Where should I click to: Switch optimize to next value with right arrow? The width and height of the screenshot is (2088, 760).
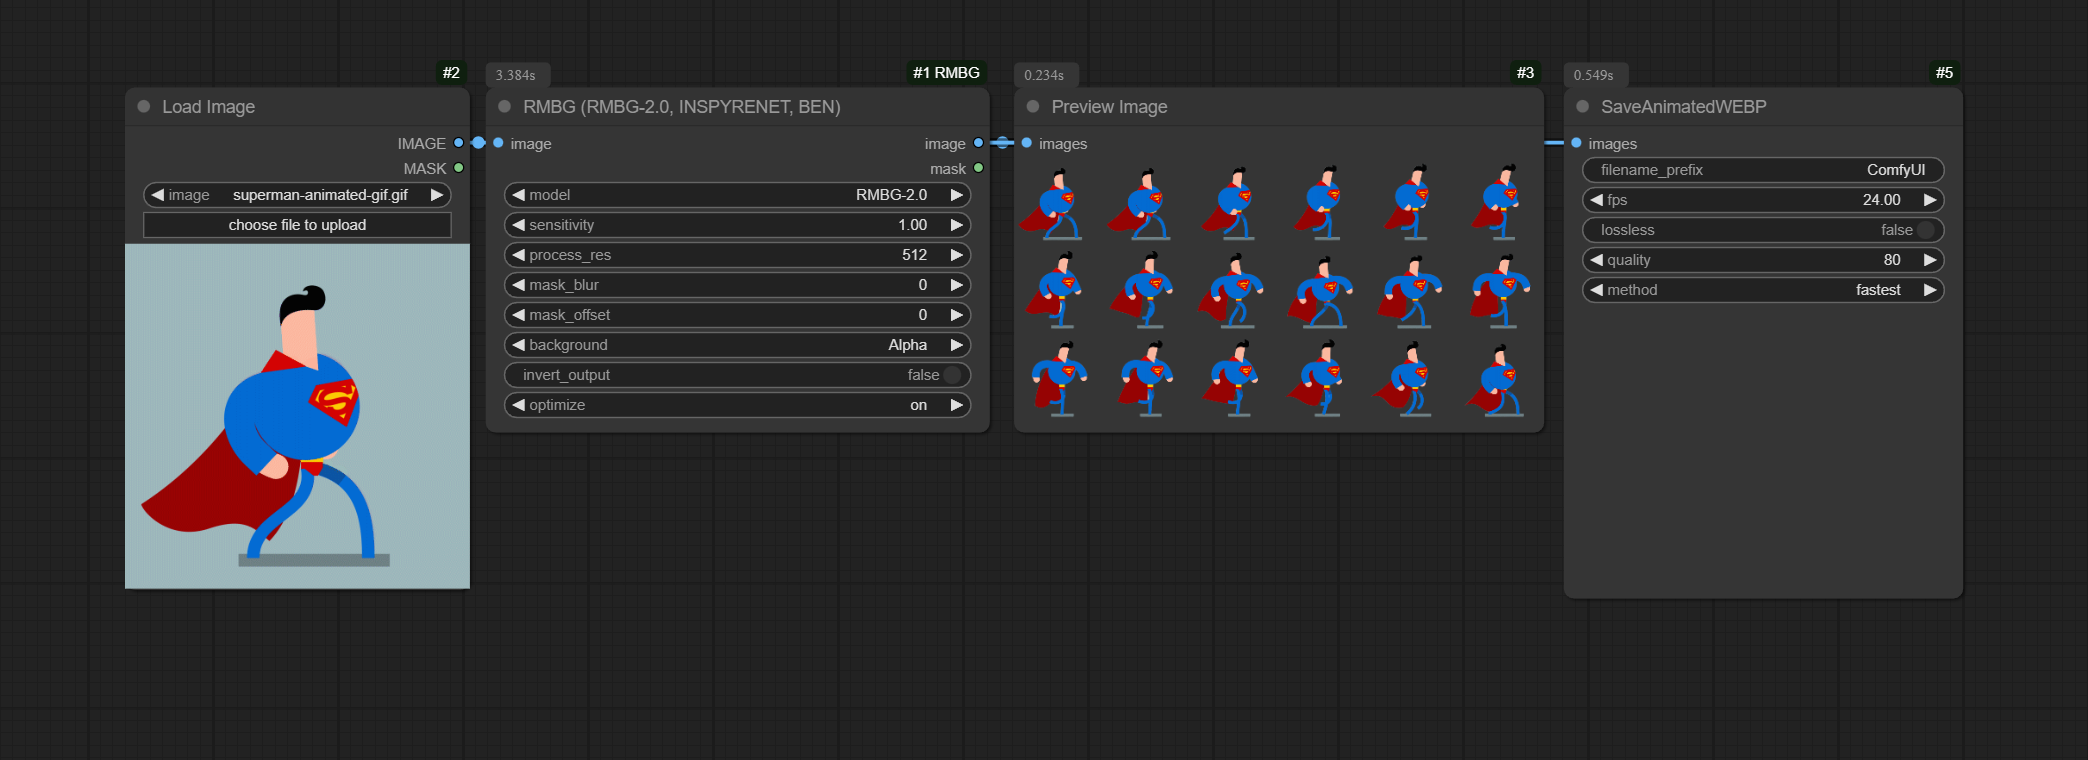(956, 405)
